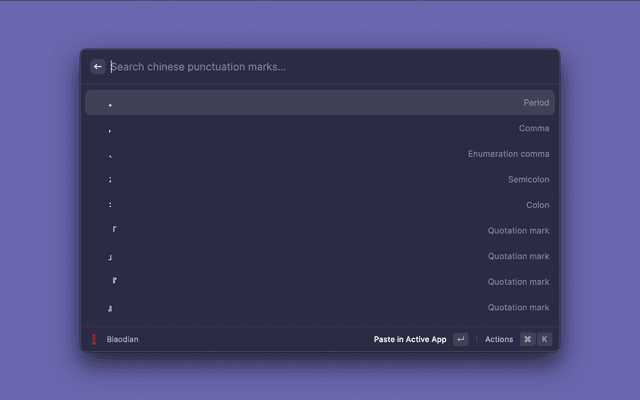The image size is (640, 400).
Task: Choose the Colon punctuation row
Action: point(320,205)
